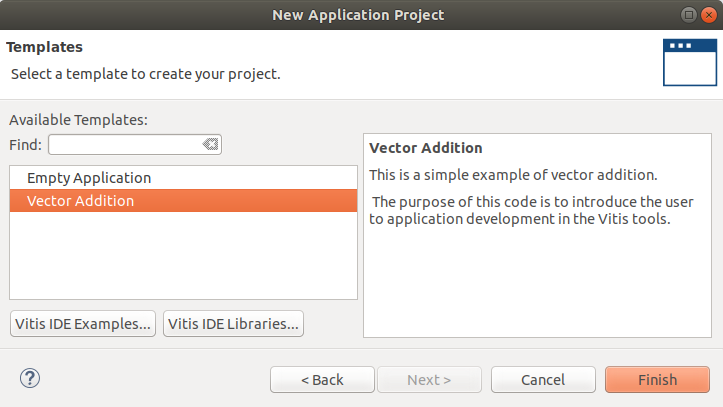Click empty area of templates list
723x407 pixels.
pyautogui.click(x=184, y=255)
